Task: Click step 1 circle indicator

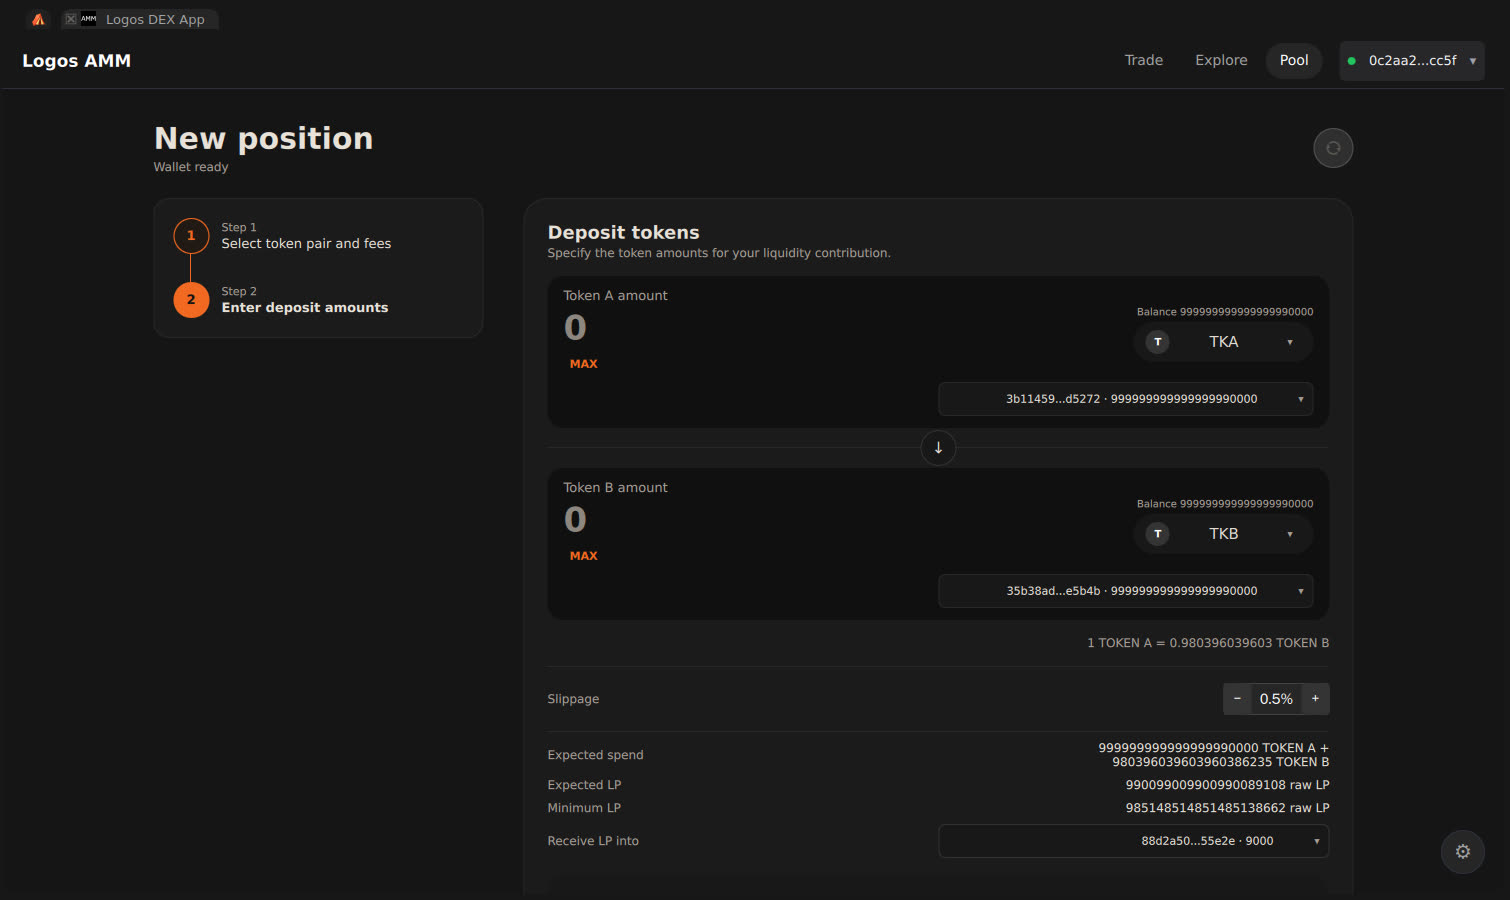Action: (191, 236)
